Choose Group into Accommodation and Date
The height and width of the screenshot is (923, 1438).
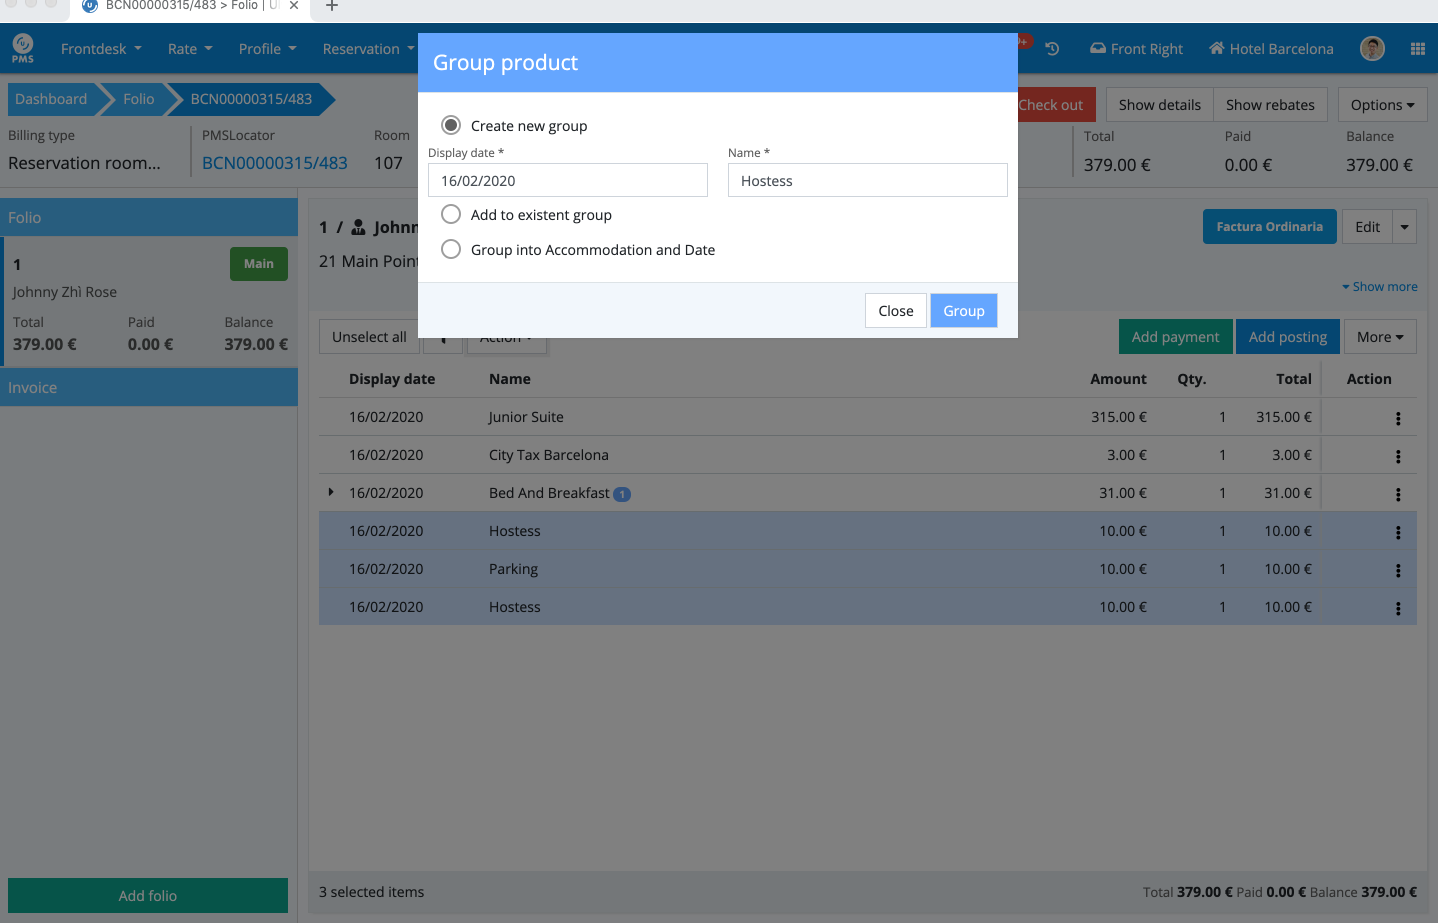[451, 250]
